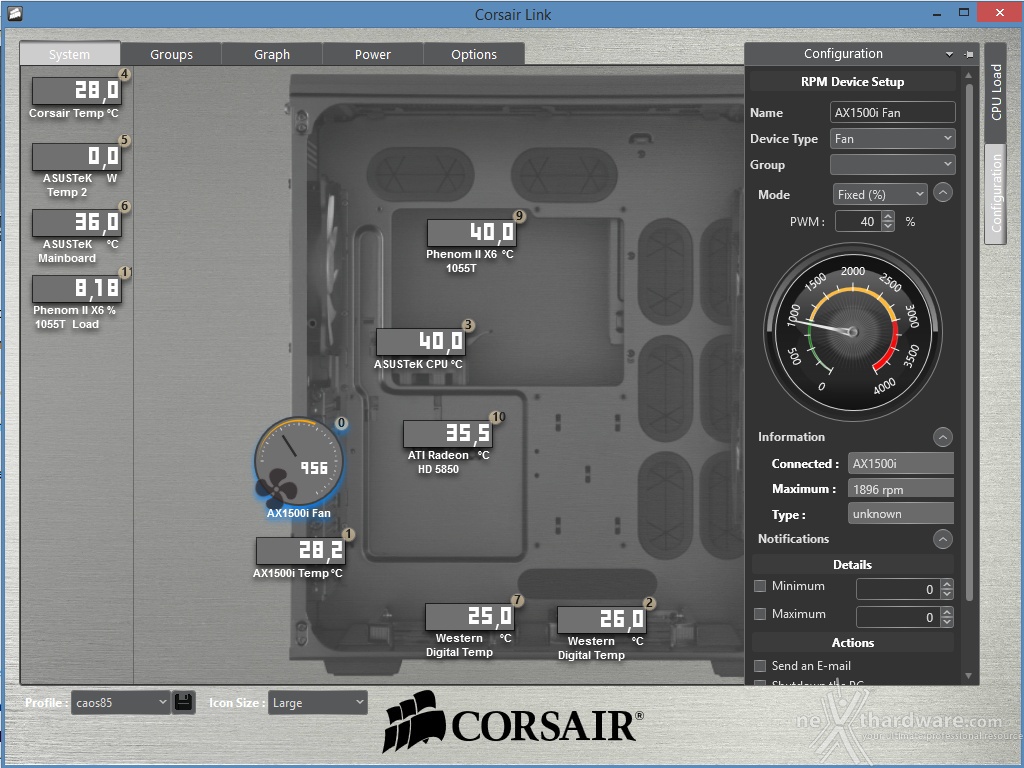Increase the PWM percentage with up arrow

(x=888, y=216)
